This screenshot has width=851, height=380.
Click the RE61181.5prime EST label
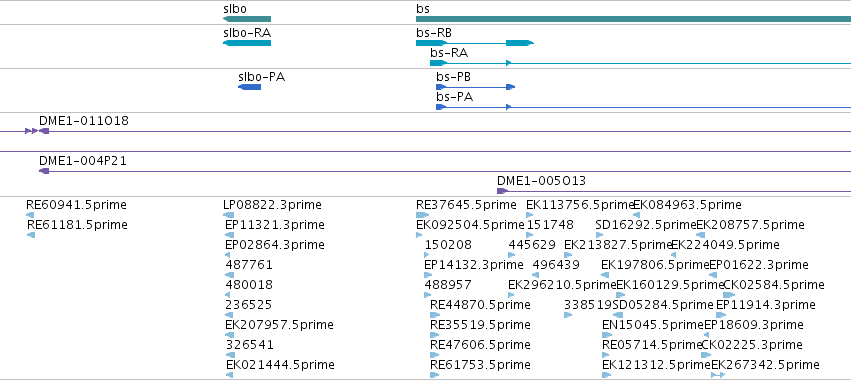pyautogui.click(x=77, y=225)
